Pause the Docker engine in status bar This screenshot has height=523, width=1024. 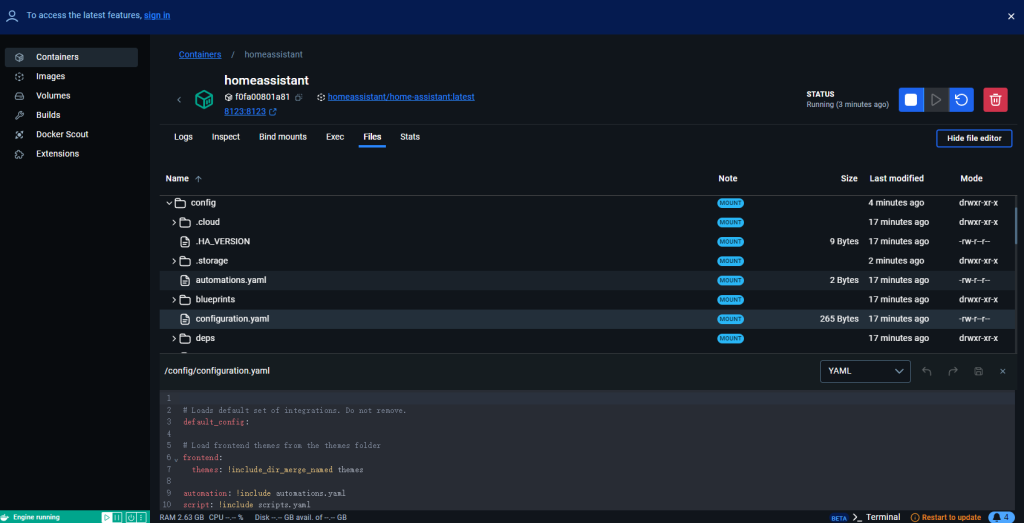pyautogui.click(x=118, y=517)
